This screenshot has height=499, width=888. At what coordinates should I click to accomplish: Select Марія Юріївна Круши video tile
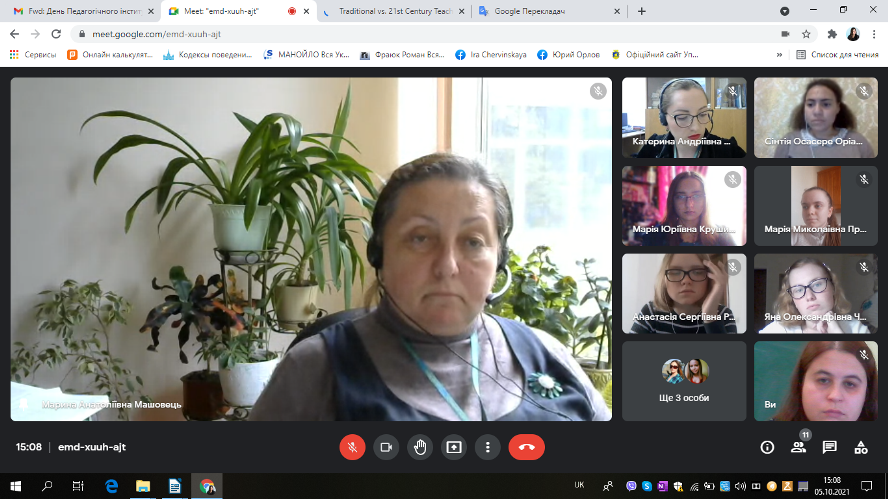click(x=684, y=206)
